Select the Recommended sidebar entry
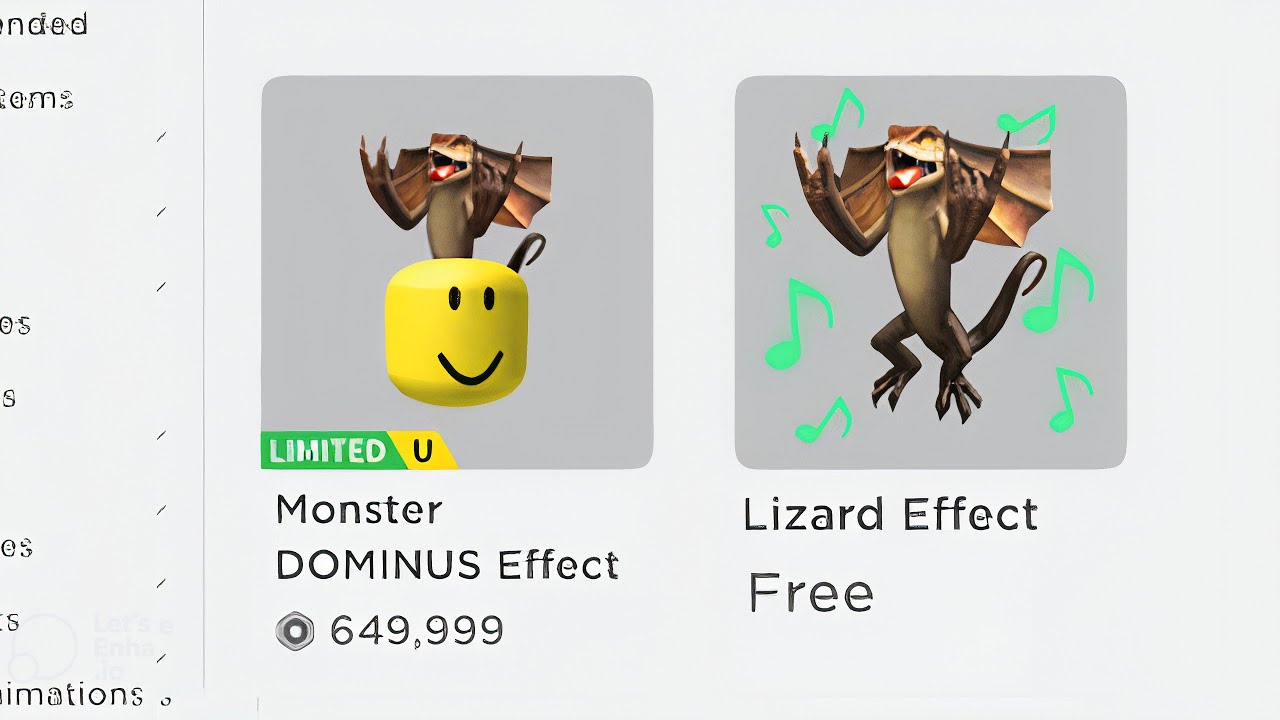1280x720 pixels. 44,24
